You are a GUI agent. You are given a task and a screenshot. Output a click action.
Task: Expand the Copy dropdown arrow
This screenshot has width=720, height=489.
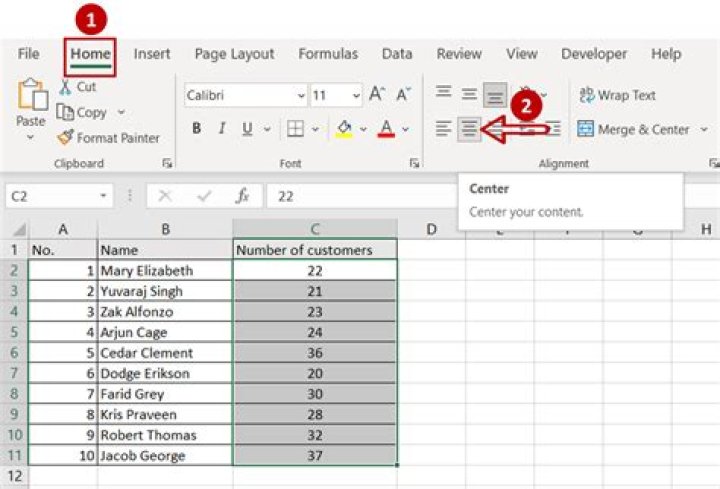pos(121,112)
